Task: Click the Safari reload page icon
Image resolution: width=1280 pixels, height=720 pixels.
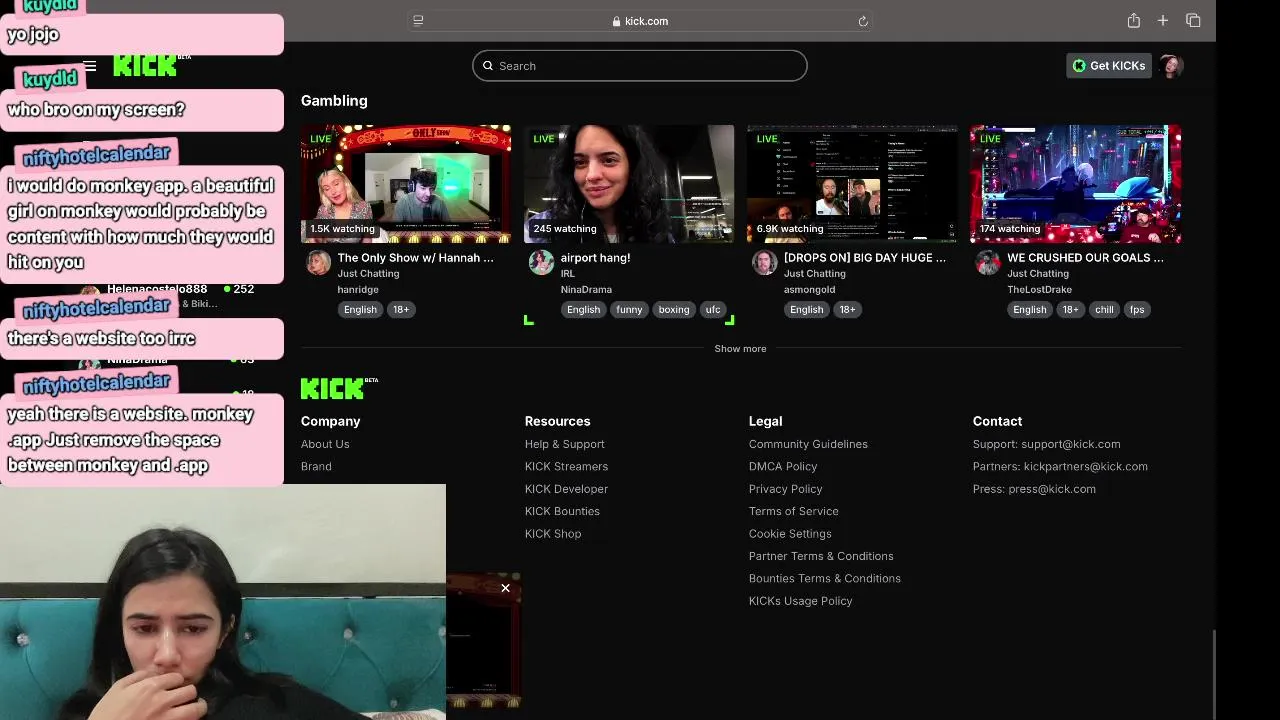Action: pos(863,21)
